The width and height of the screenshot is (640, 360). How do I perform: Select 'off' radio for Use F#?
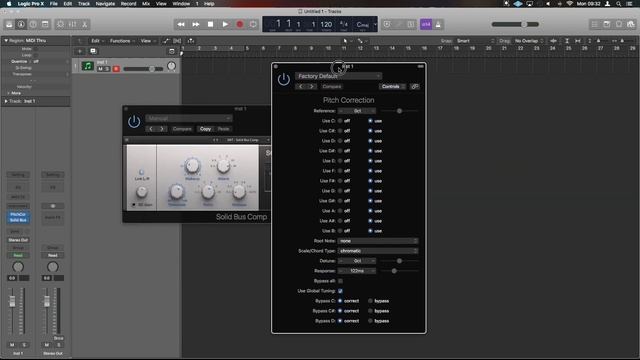(340, 181)
